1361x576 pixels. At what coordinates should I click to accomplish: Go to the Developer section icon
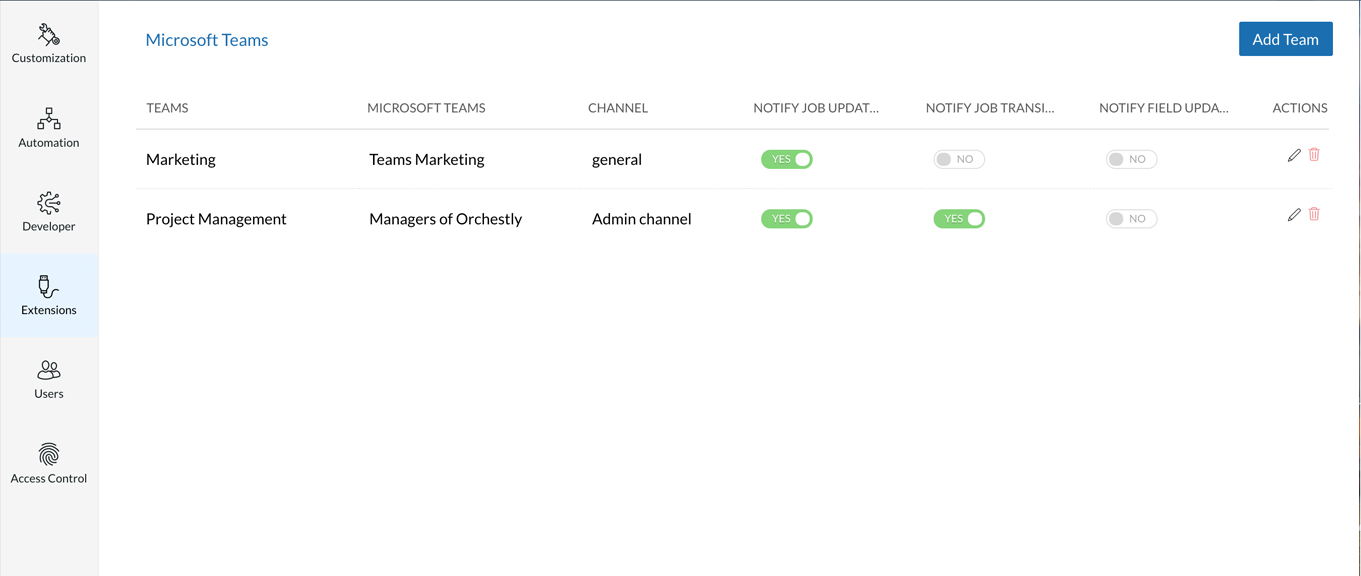click(x=48, y=204)
